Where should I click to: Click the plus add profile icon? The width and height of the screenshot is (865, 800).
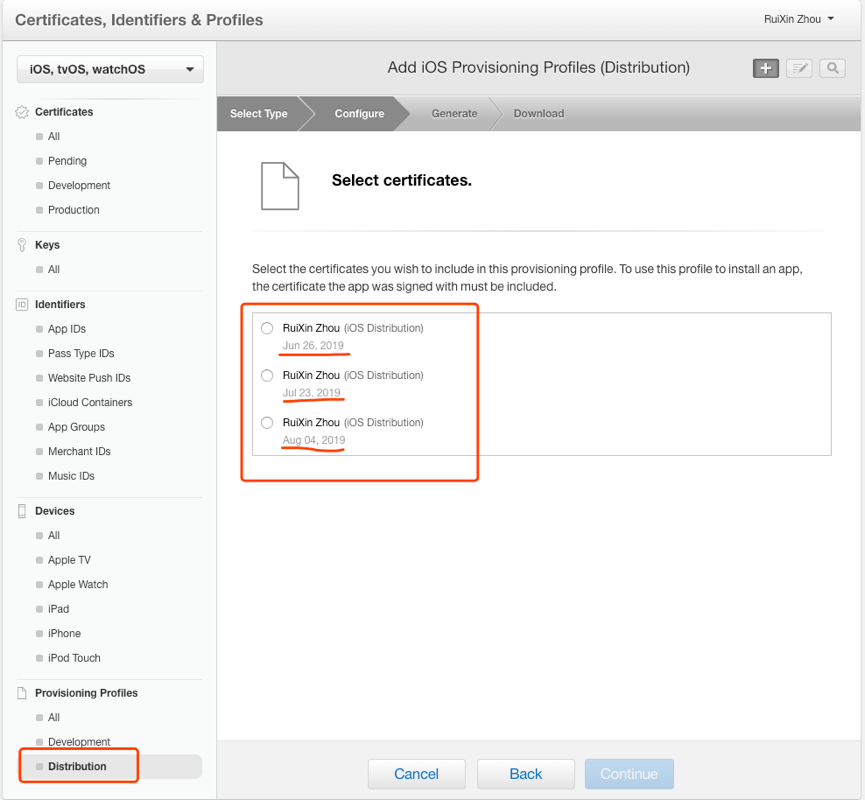(x=765, y=68)
